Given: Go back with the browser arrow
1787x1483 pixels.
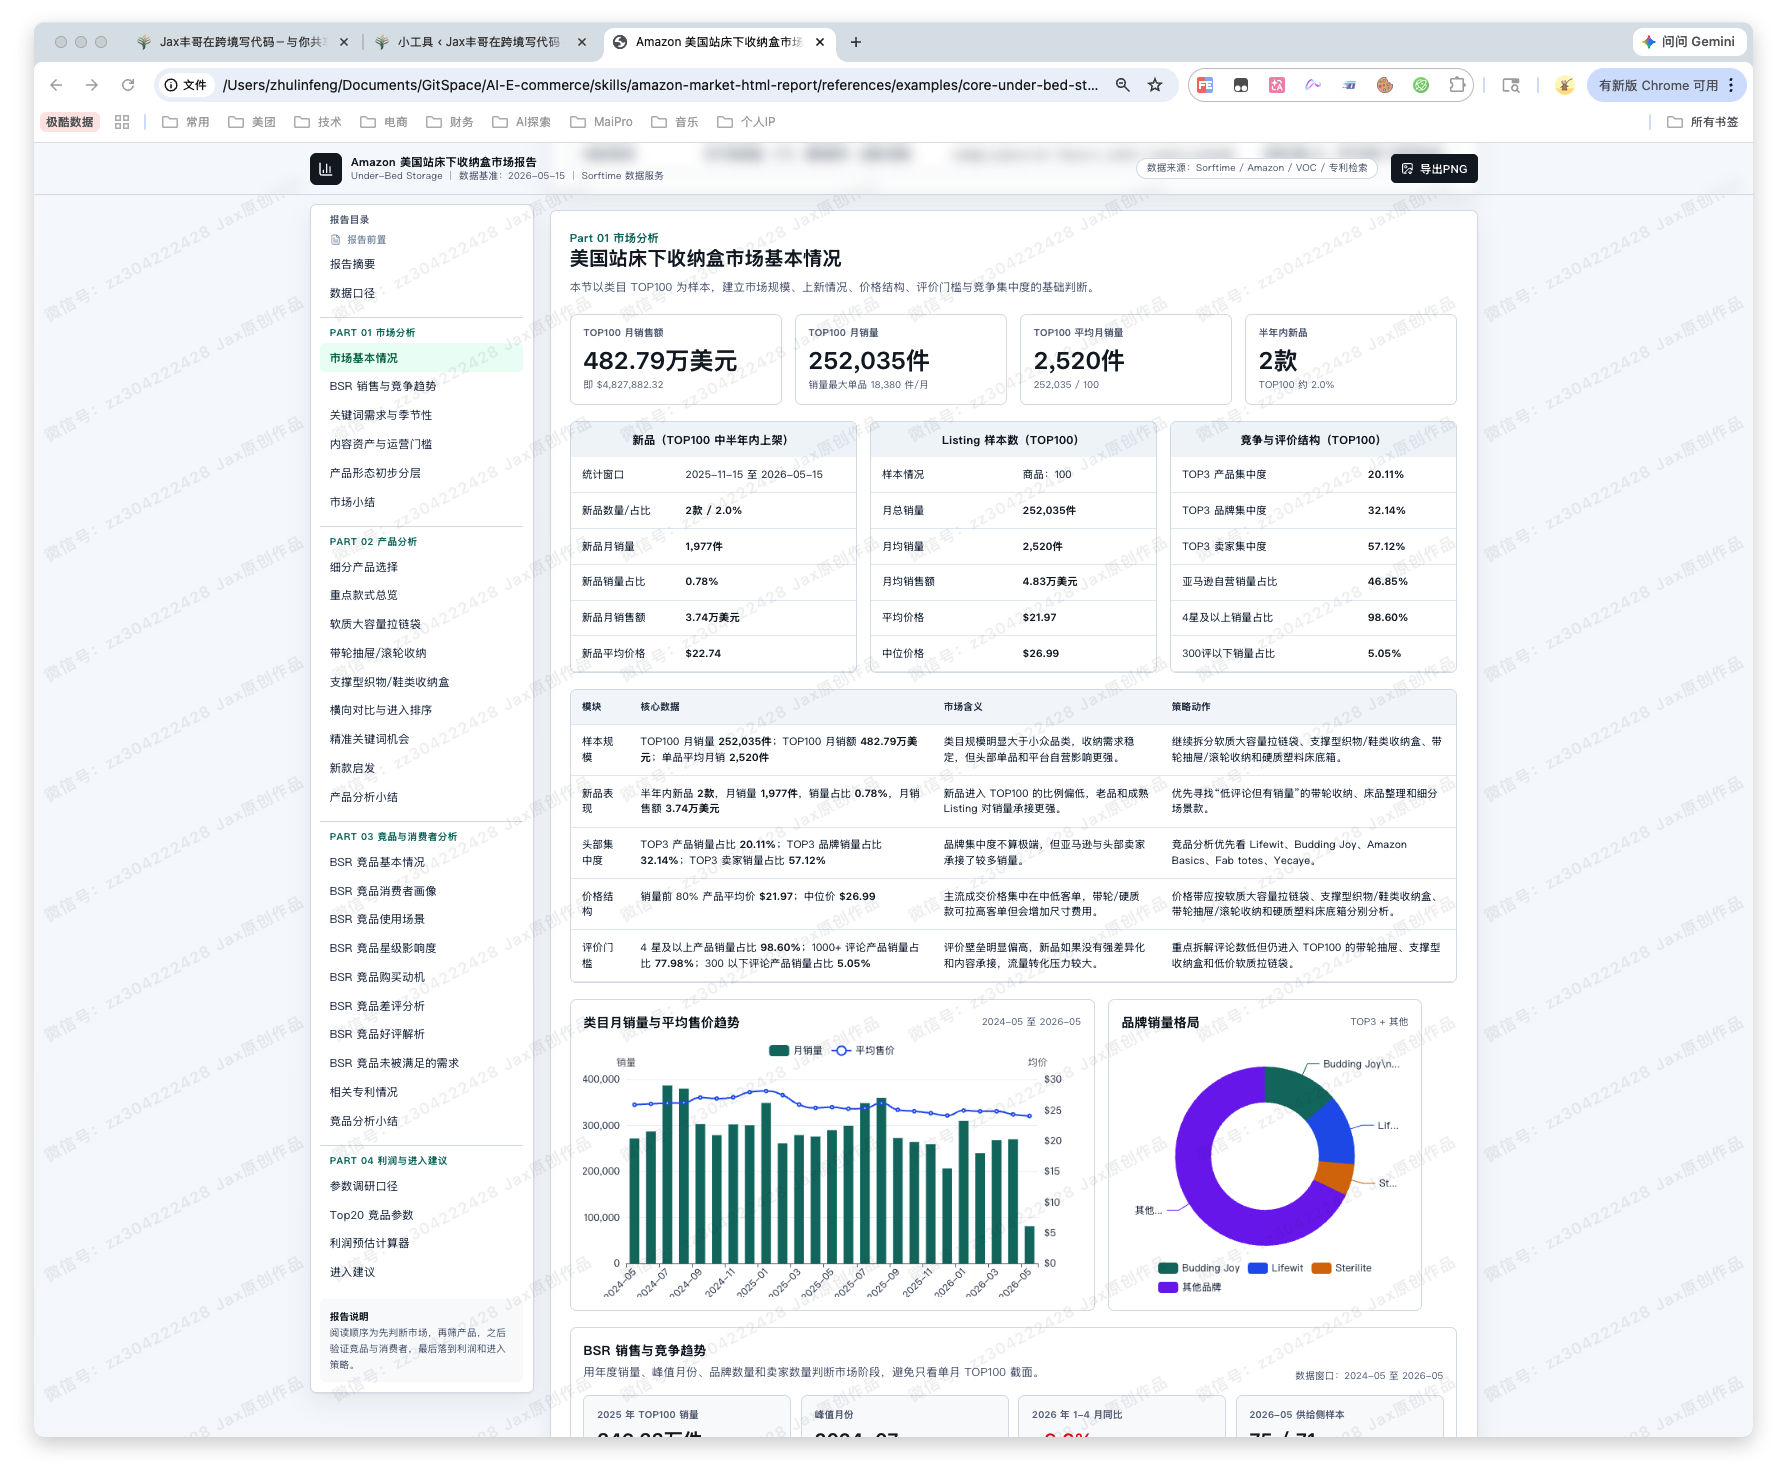Looking at the screenshot, I should pos(56,85).
